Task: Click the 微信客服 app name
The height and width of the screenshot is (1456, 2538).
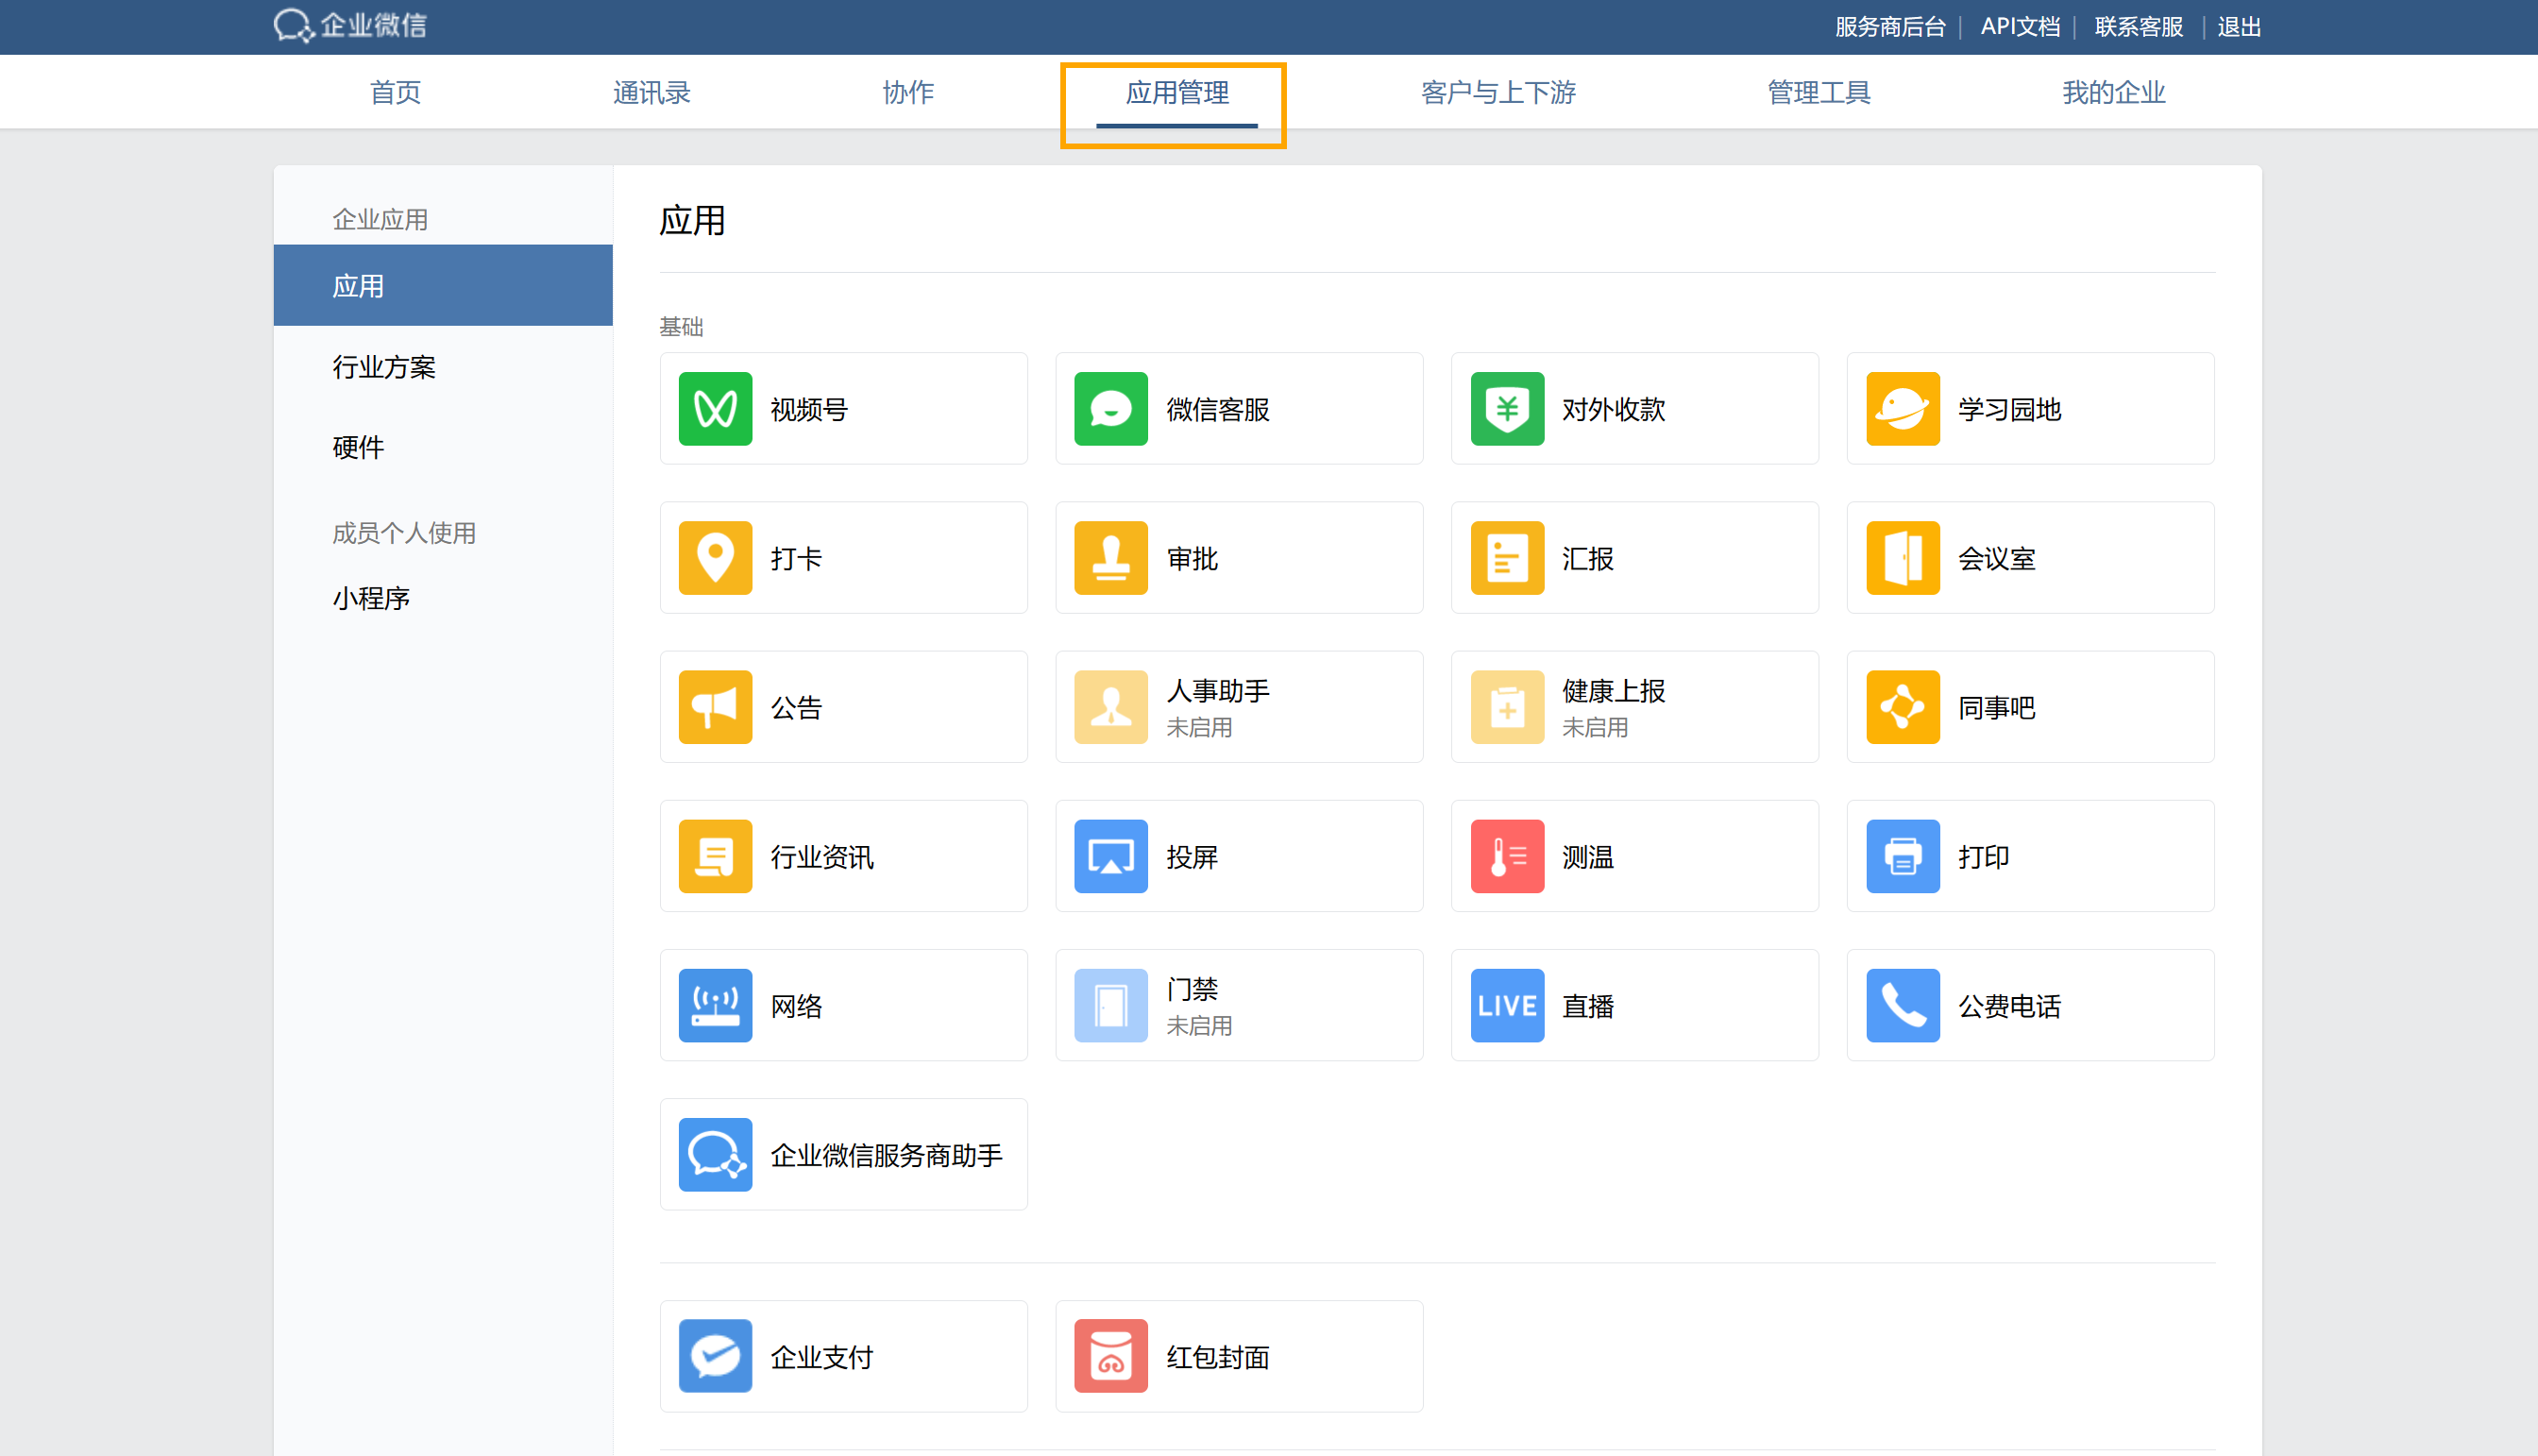Action: click(1218, 409)
